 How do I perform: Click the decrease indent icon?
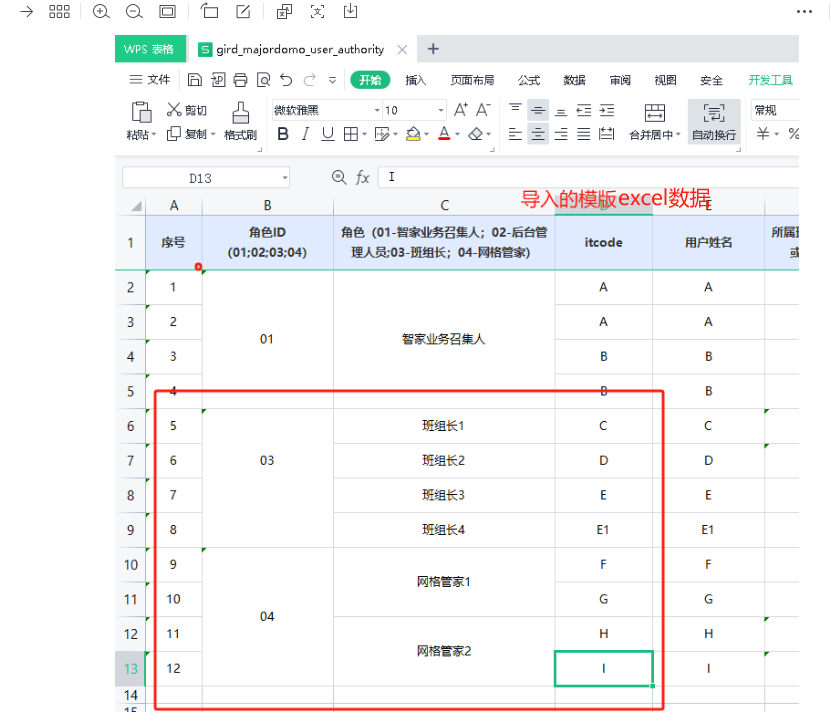[584, 110]
